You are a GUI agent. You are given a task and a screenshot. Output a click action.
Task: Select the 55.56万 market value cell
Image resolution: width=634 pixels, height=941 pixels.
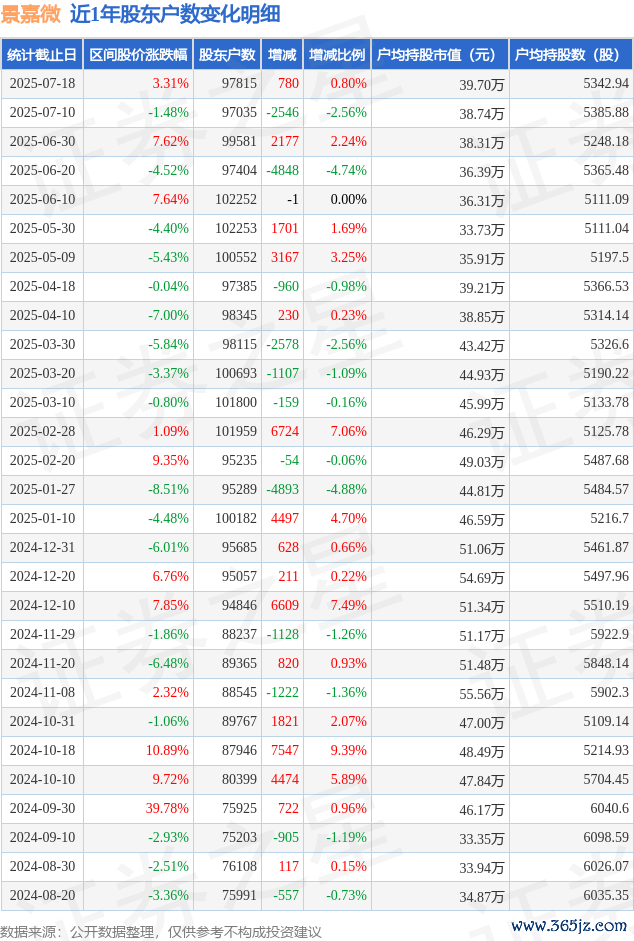(482, 694)
